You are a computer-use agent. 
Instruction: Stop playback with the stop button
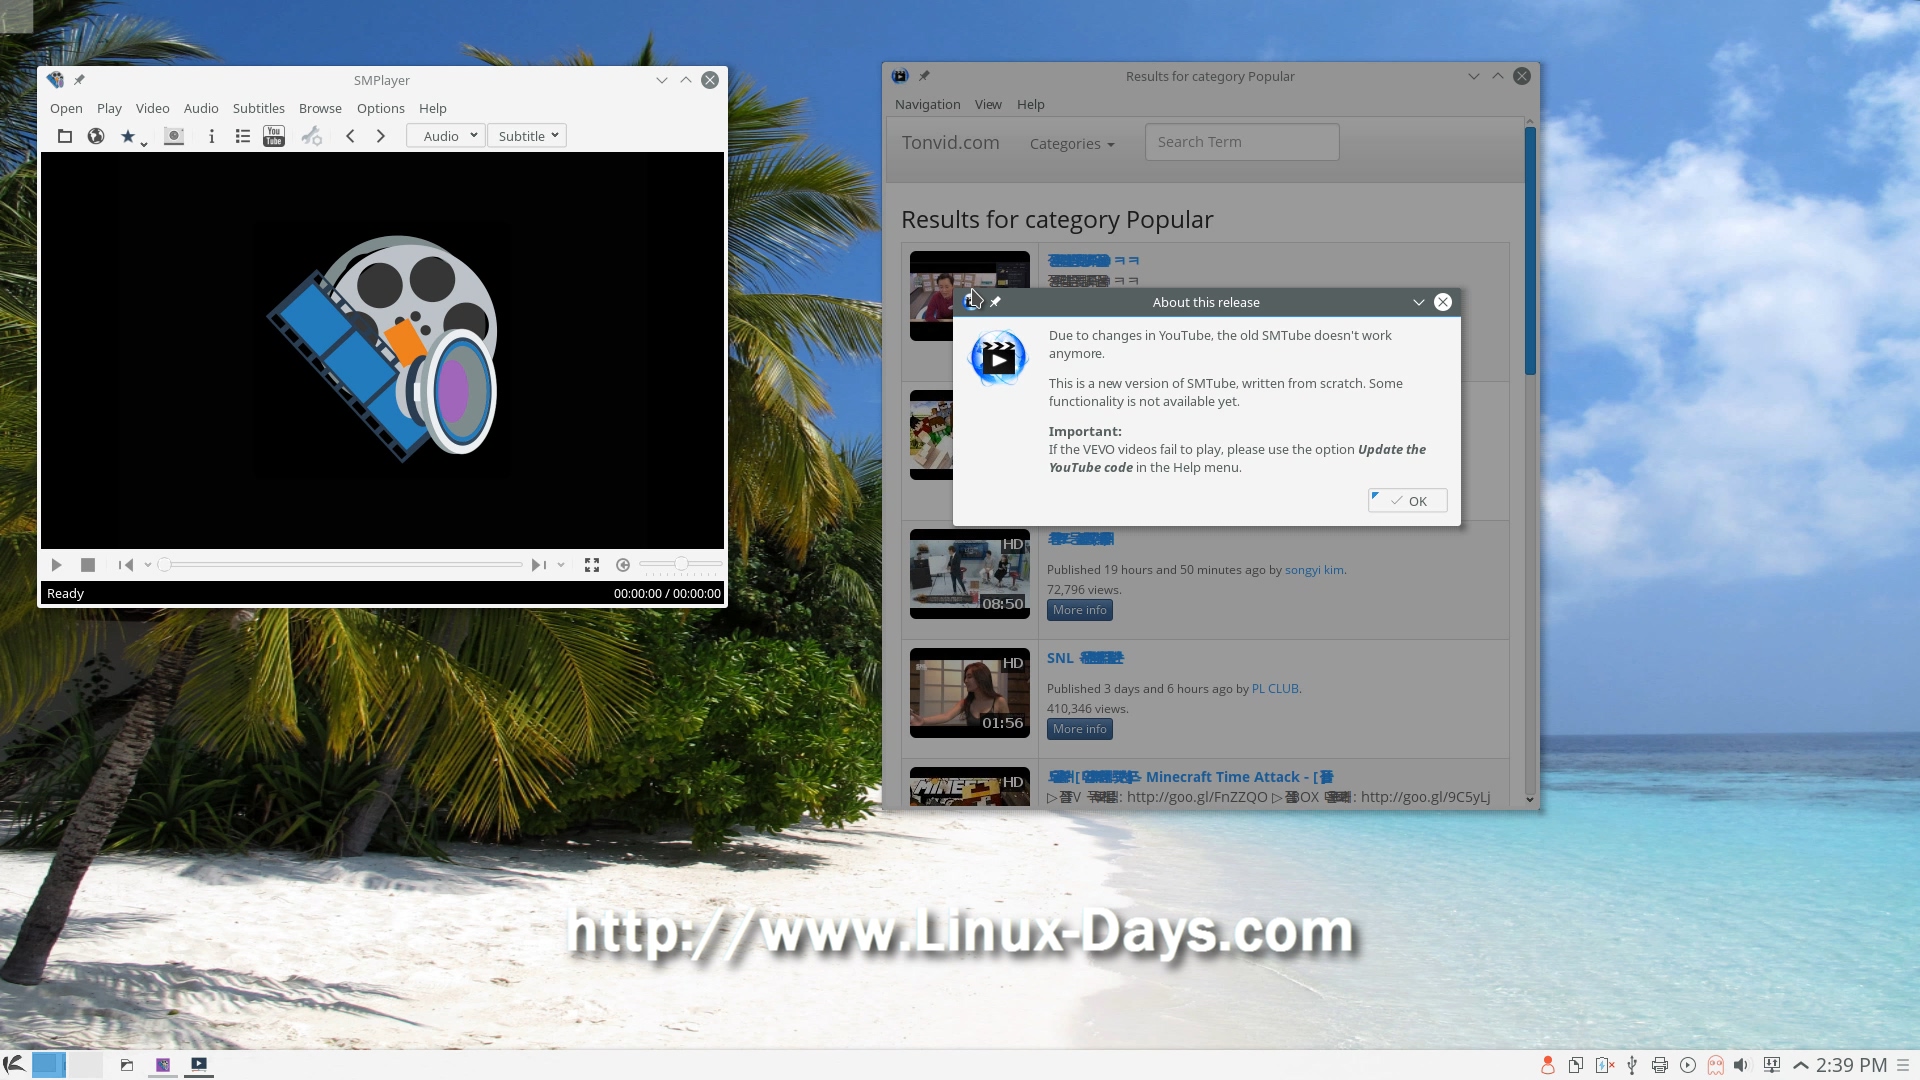pyautogui.click(x=88, y=565)
